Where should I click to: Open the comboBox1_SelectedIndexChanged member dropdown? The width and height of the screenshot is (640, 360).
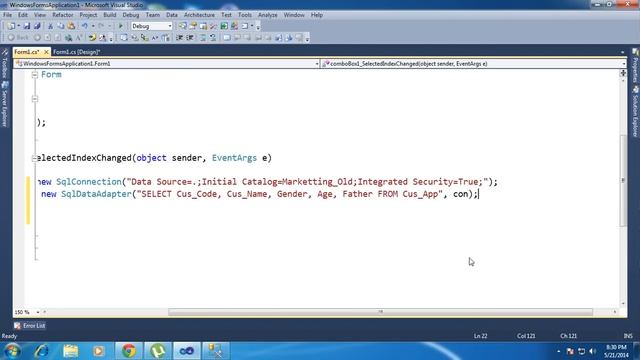tap(473, 64)
